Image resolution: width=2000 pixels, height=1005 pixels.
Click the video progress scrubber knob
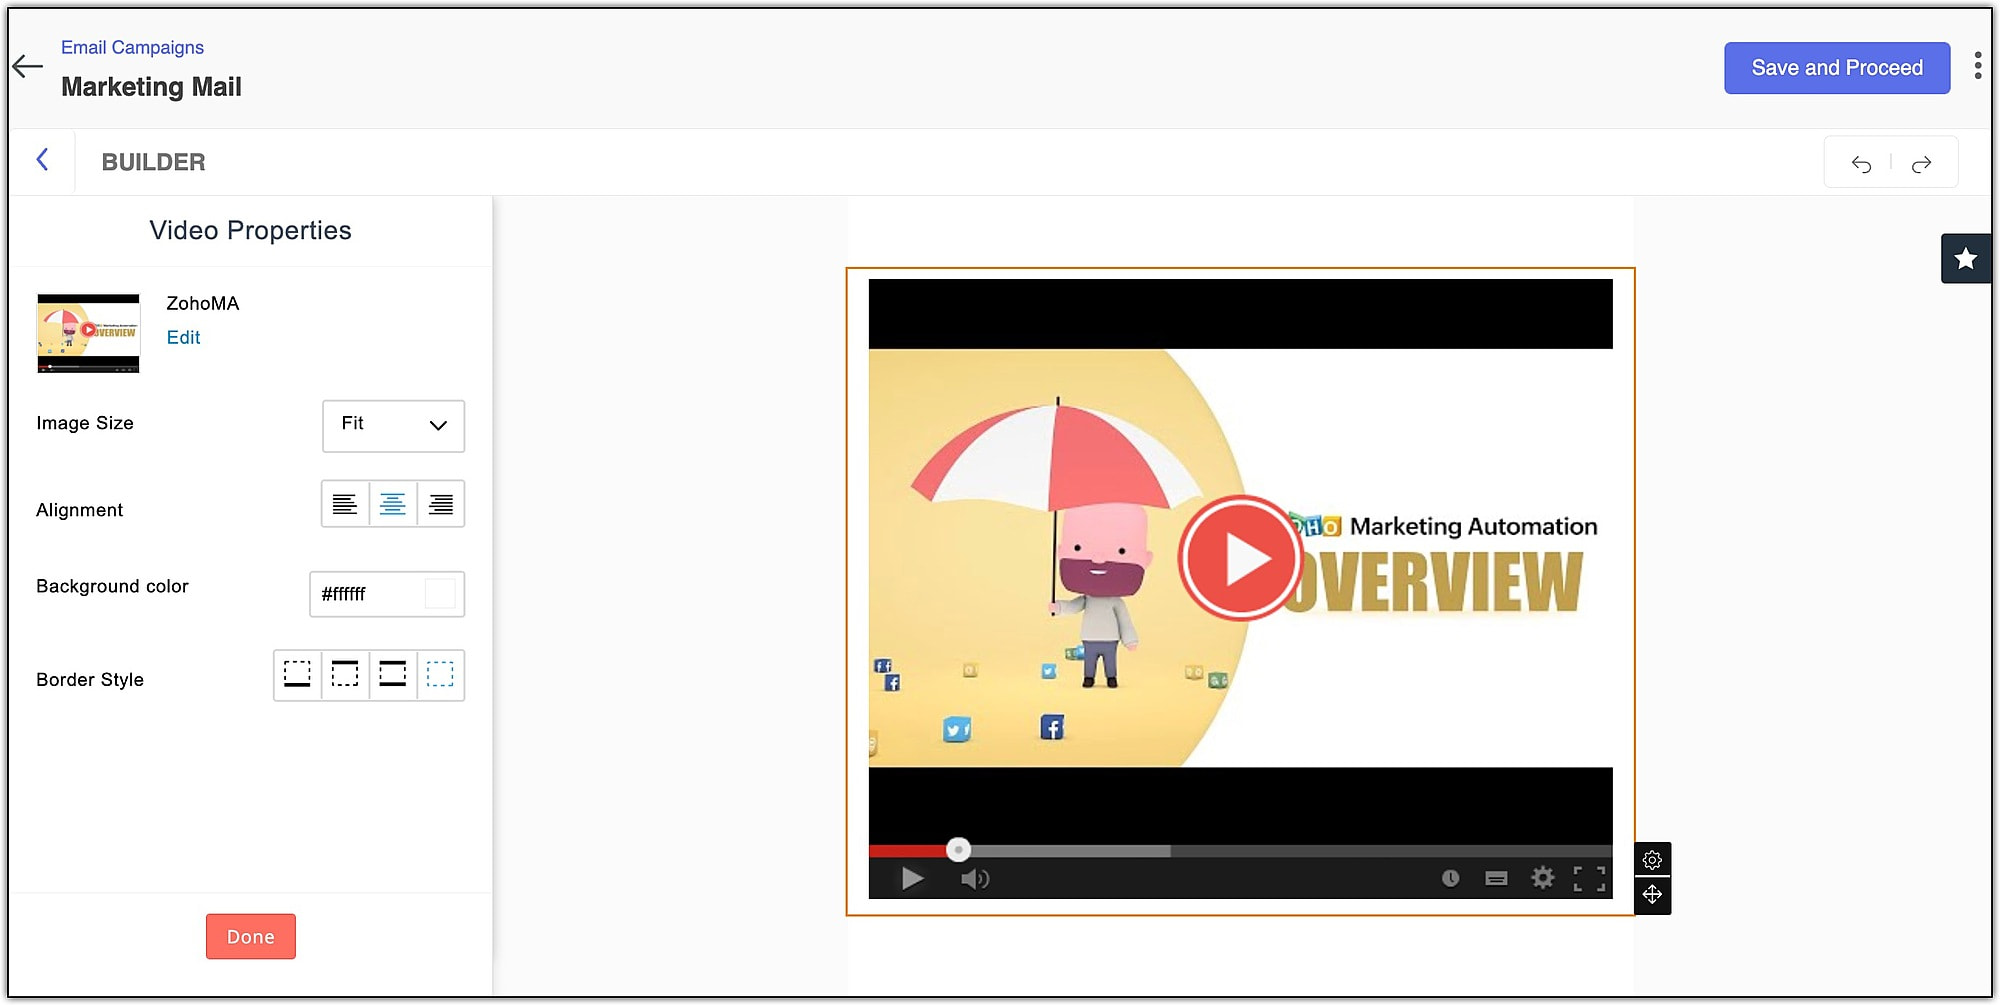pyautogui.click(x=958, y=850)
